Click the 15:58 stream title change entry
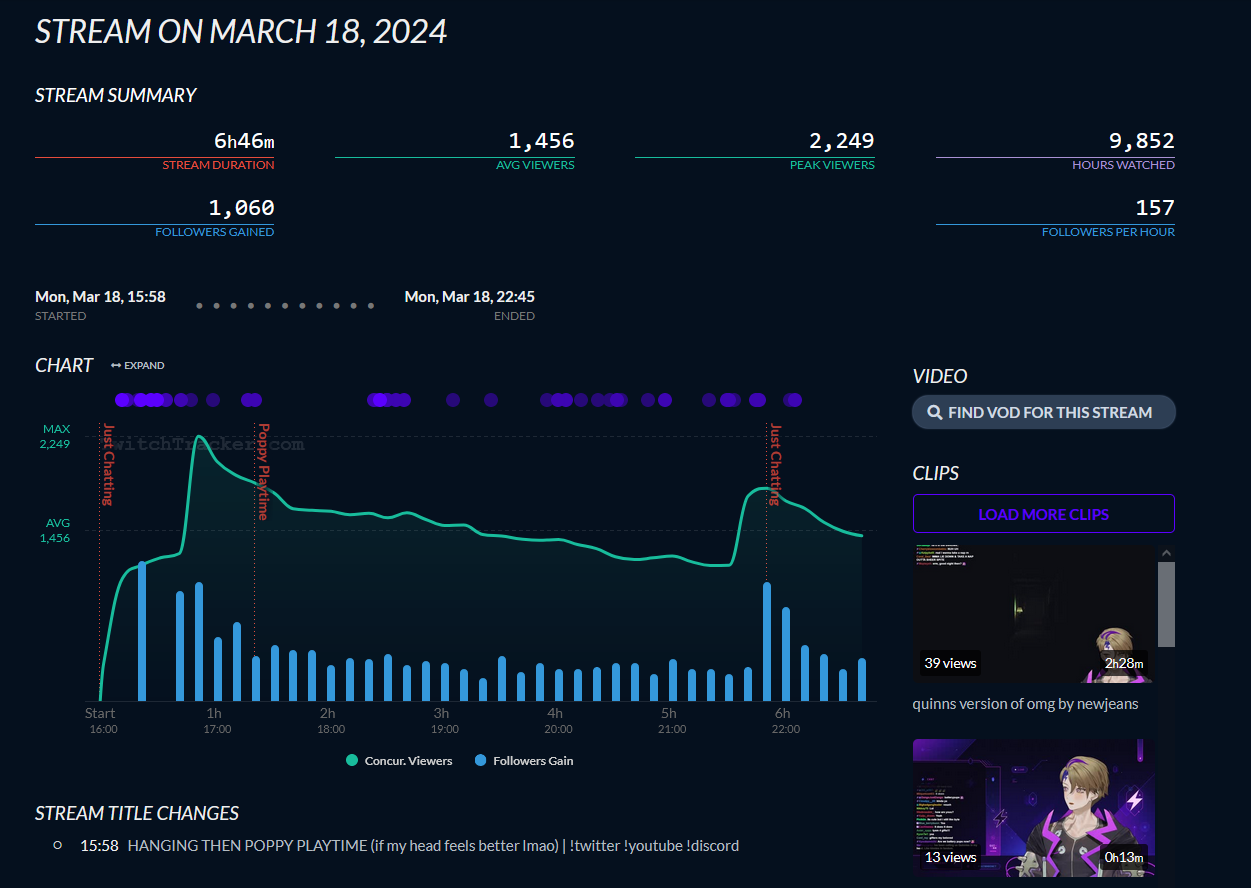Image resolution: width=1251 pixels, height=888 pixels. [99, 845]
